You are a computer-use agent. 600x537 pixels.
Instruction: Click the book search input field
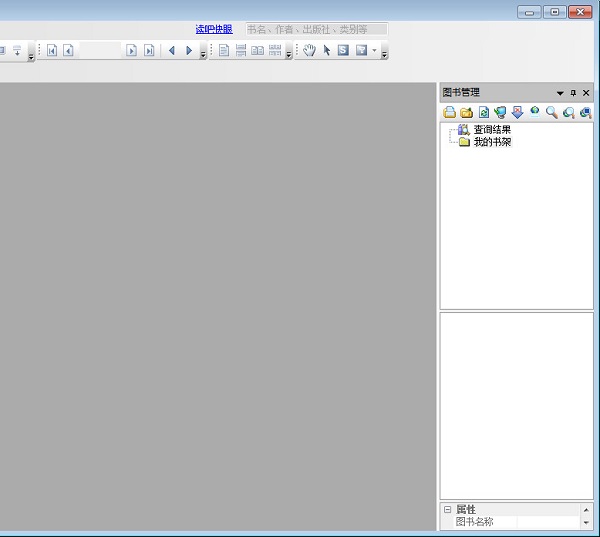point(316,30)
